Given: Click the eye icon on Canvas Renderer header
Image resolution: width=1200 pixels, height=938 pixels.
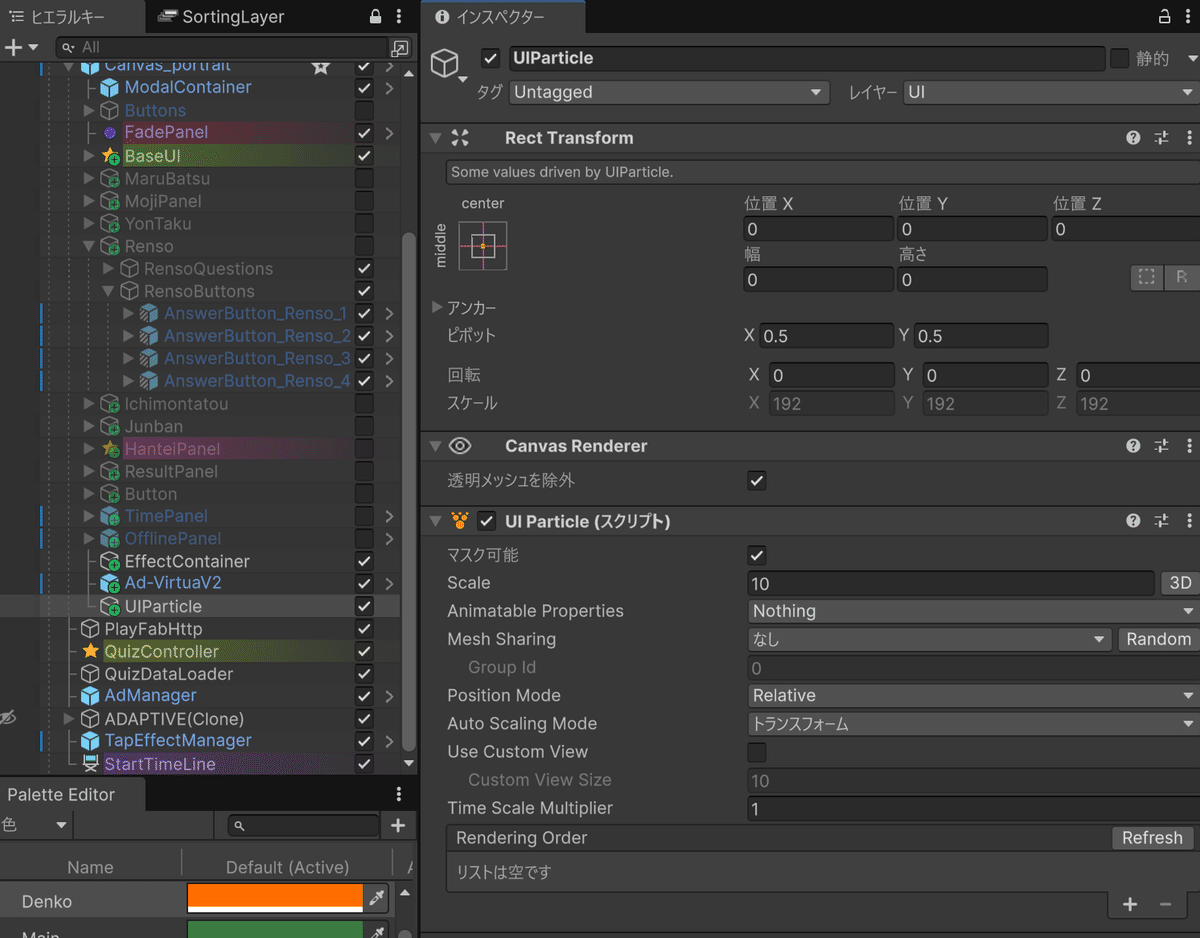Looking at the screenshot, I should click(459, 445).
